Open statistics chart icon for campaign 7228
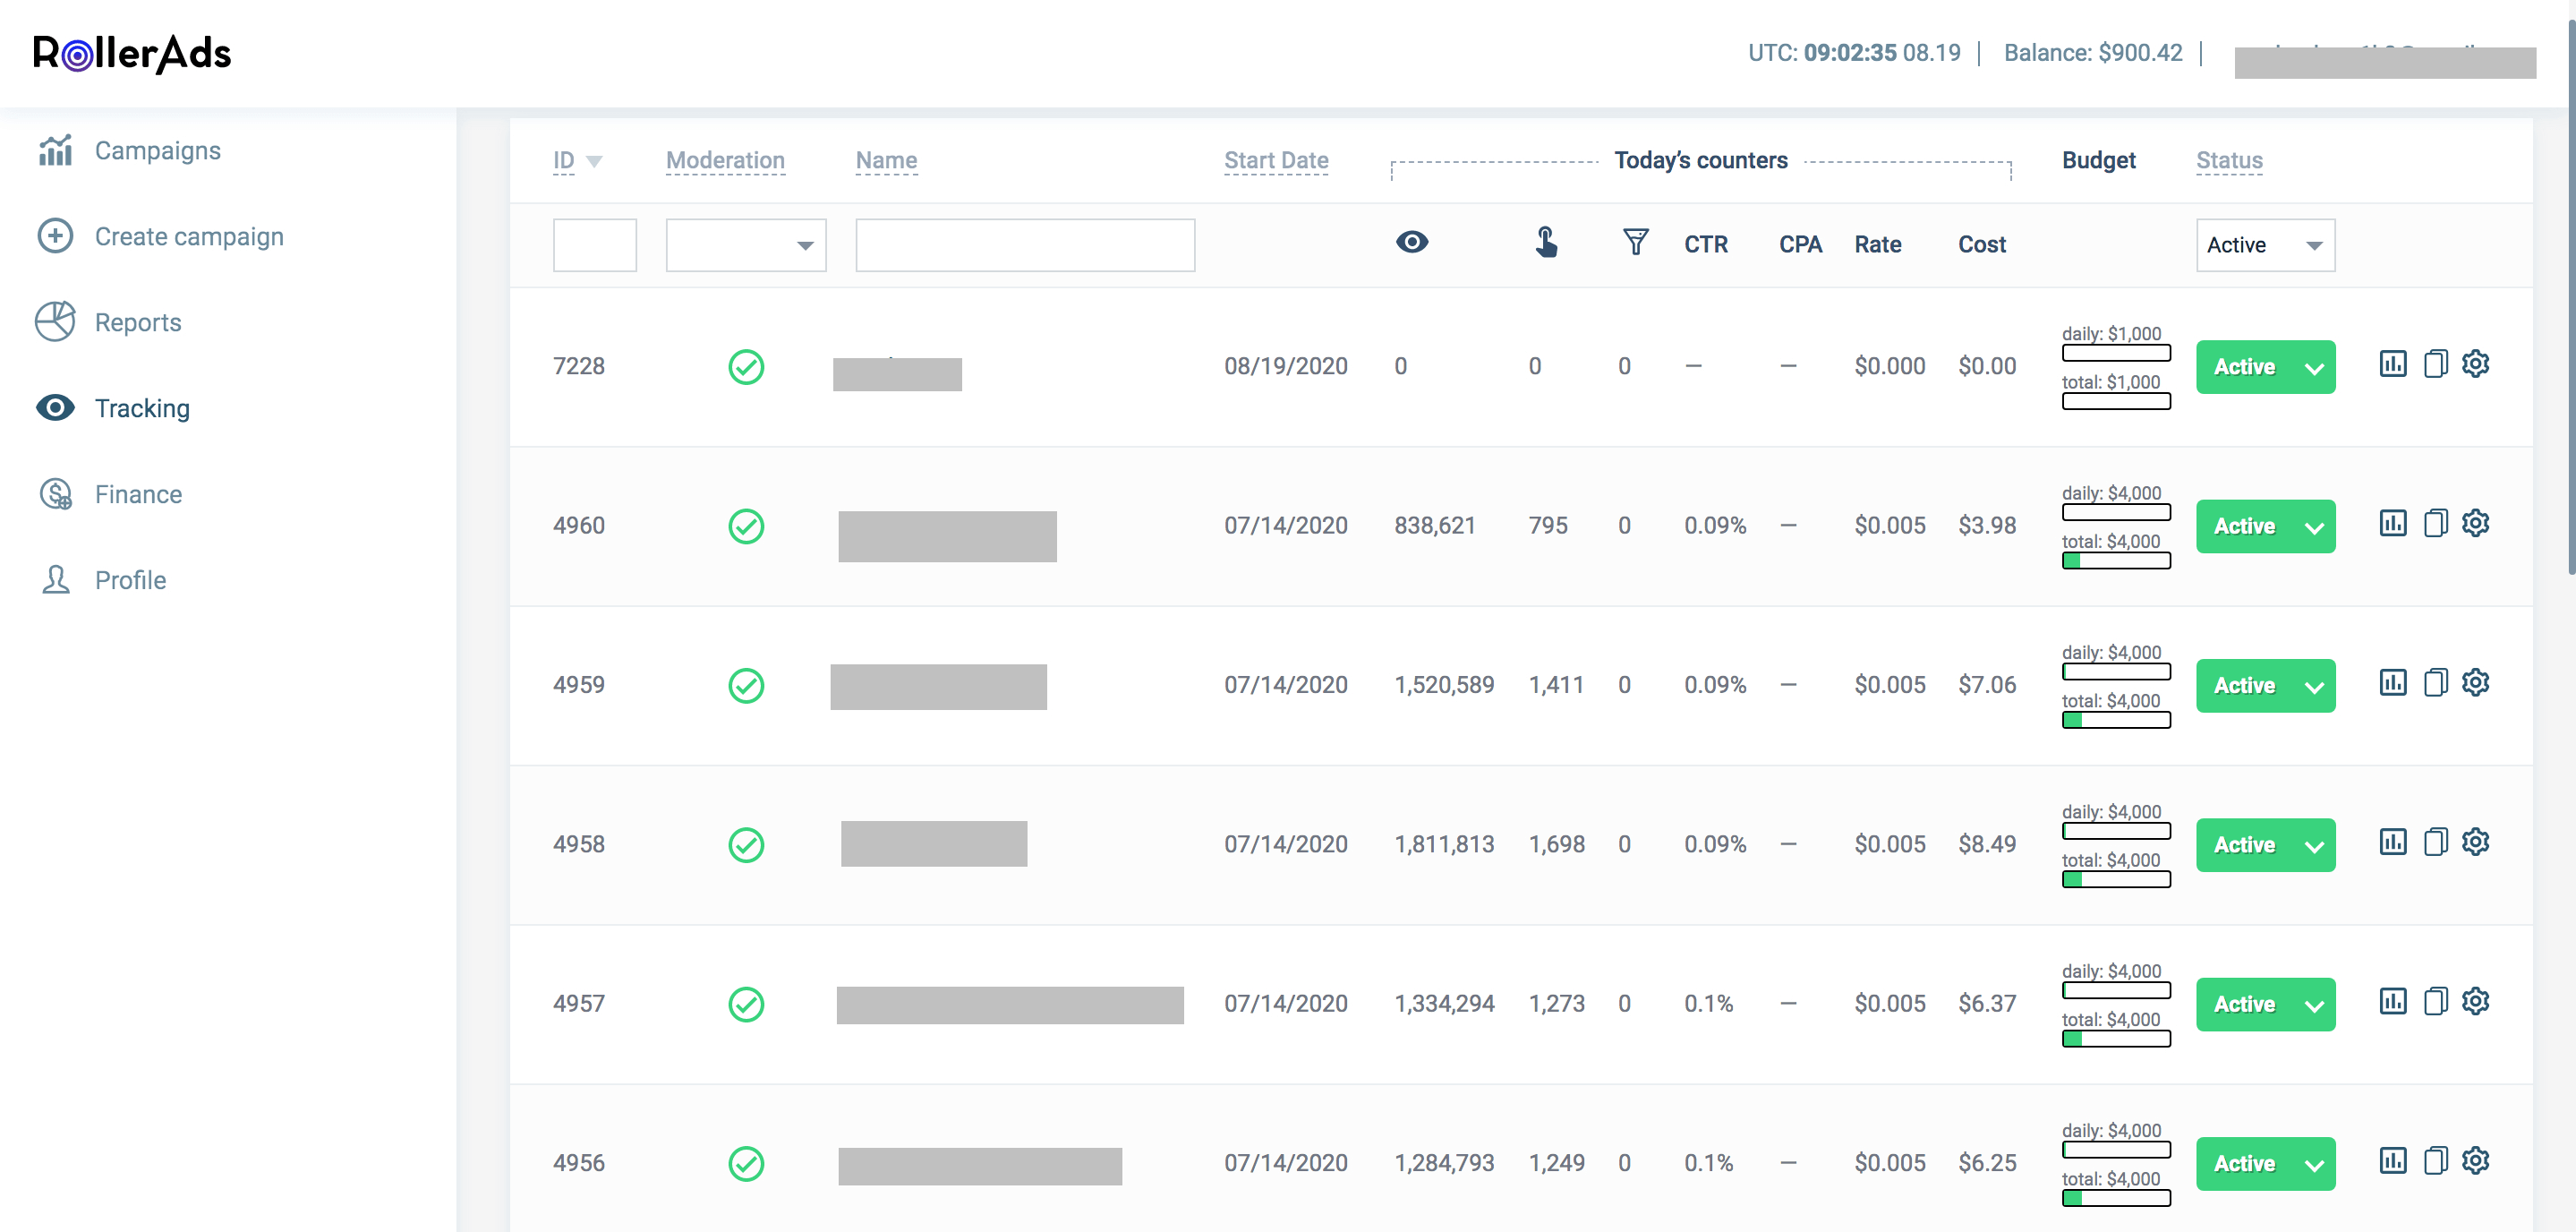 point(2392,364)
